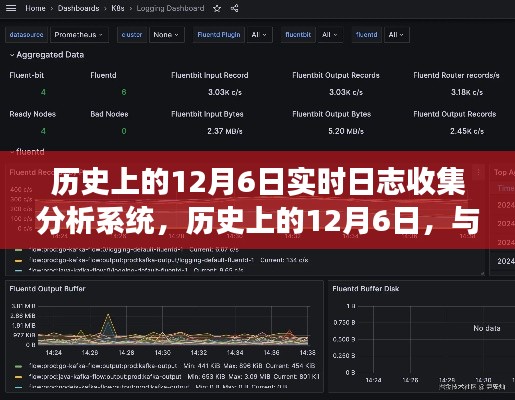Open the Prometheus datasource dropdown
515x400 pixels.
pos(79,35)
